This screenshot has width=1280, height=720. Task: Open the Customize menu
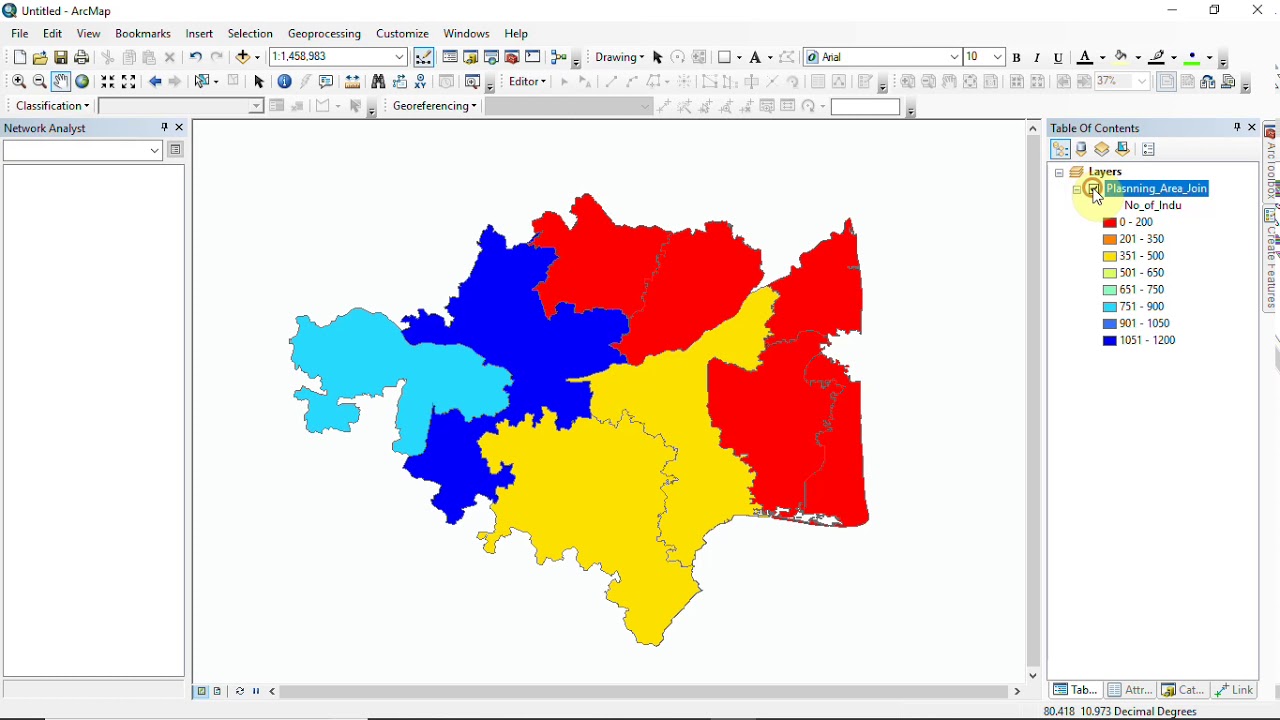click(402, 33)
